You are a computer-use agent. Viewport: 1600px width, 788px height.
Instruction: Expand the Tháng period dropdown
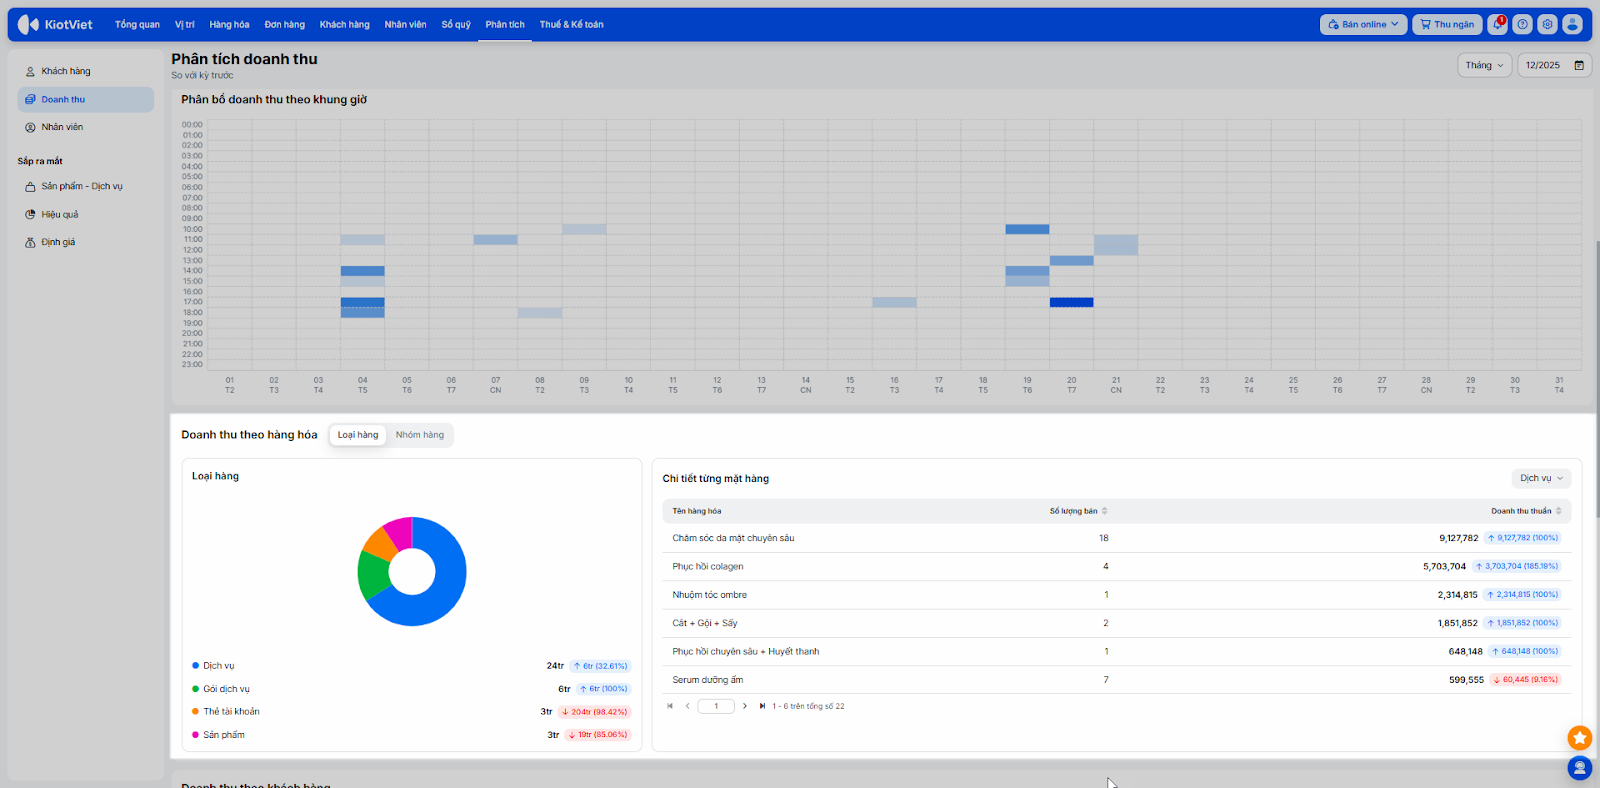[1484, 66]
